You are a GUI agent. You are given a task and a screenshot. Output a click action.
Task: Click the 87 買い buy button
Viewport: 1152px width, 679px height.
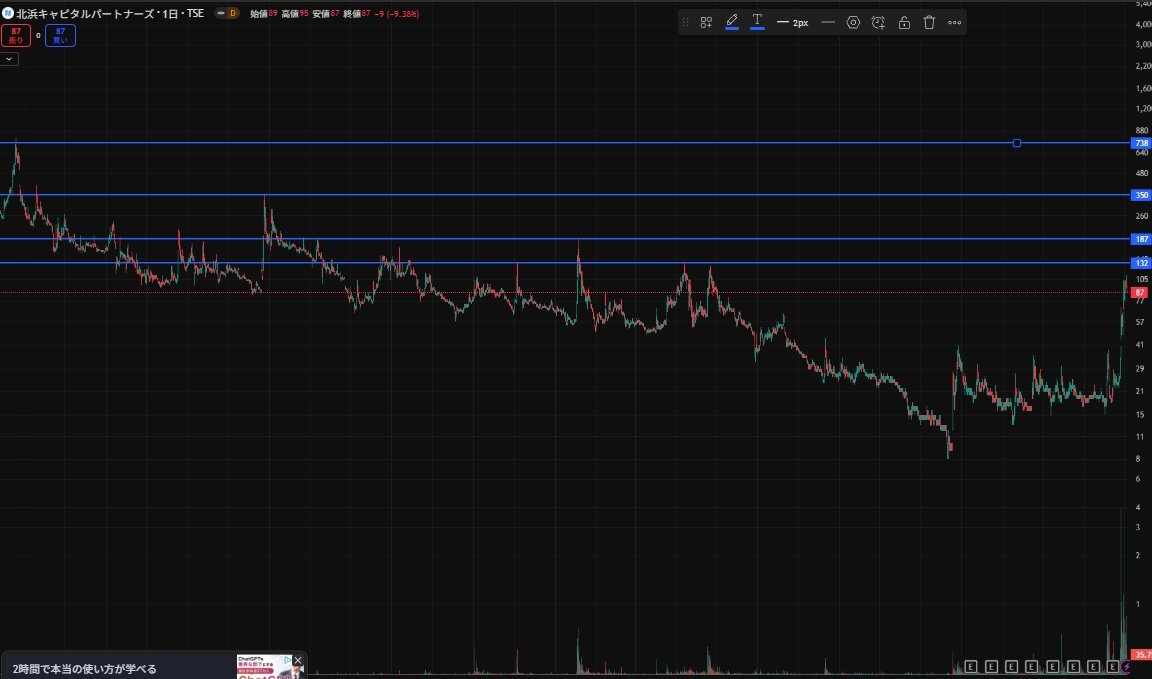click(60, 35)
